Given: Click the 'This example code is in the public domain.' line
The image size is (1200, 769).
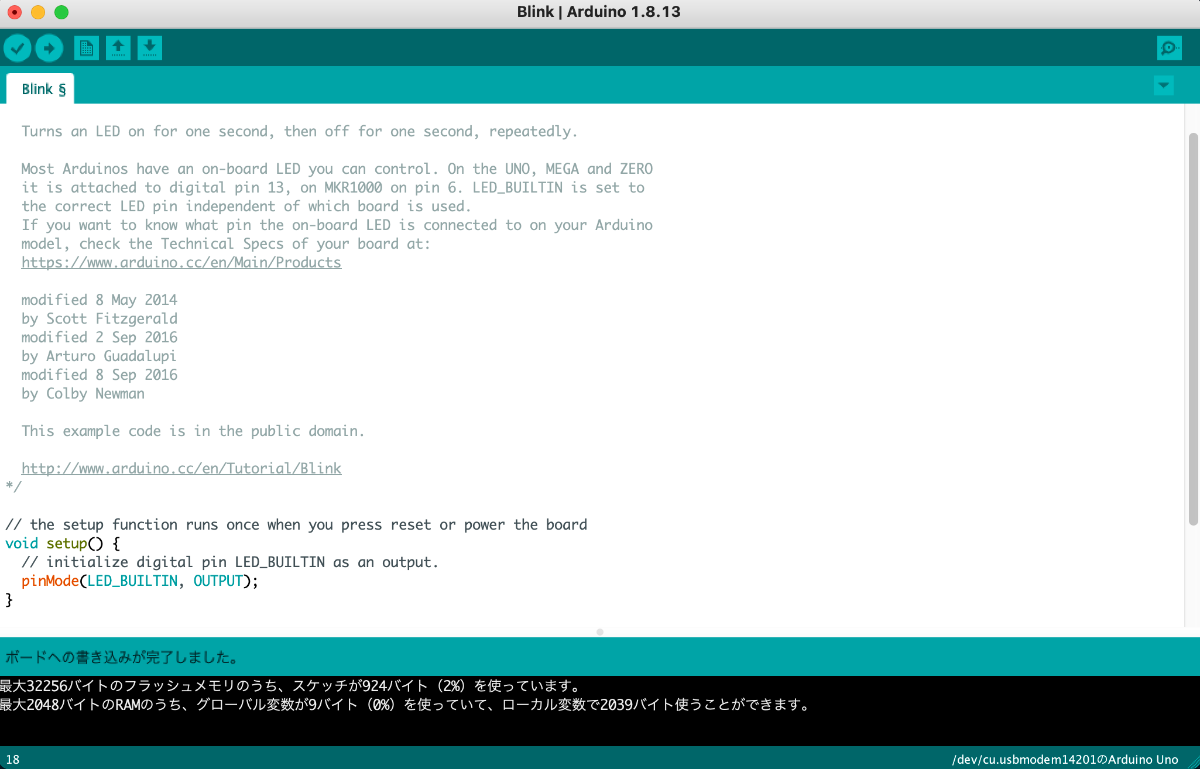Looking at the screenshot, I should 193,431.
